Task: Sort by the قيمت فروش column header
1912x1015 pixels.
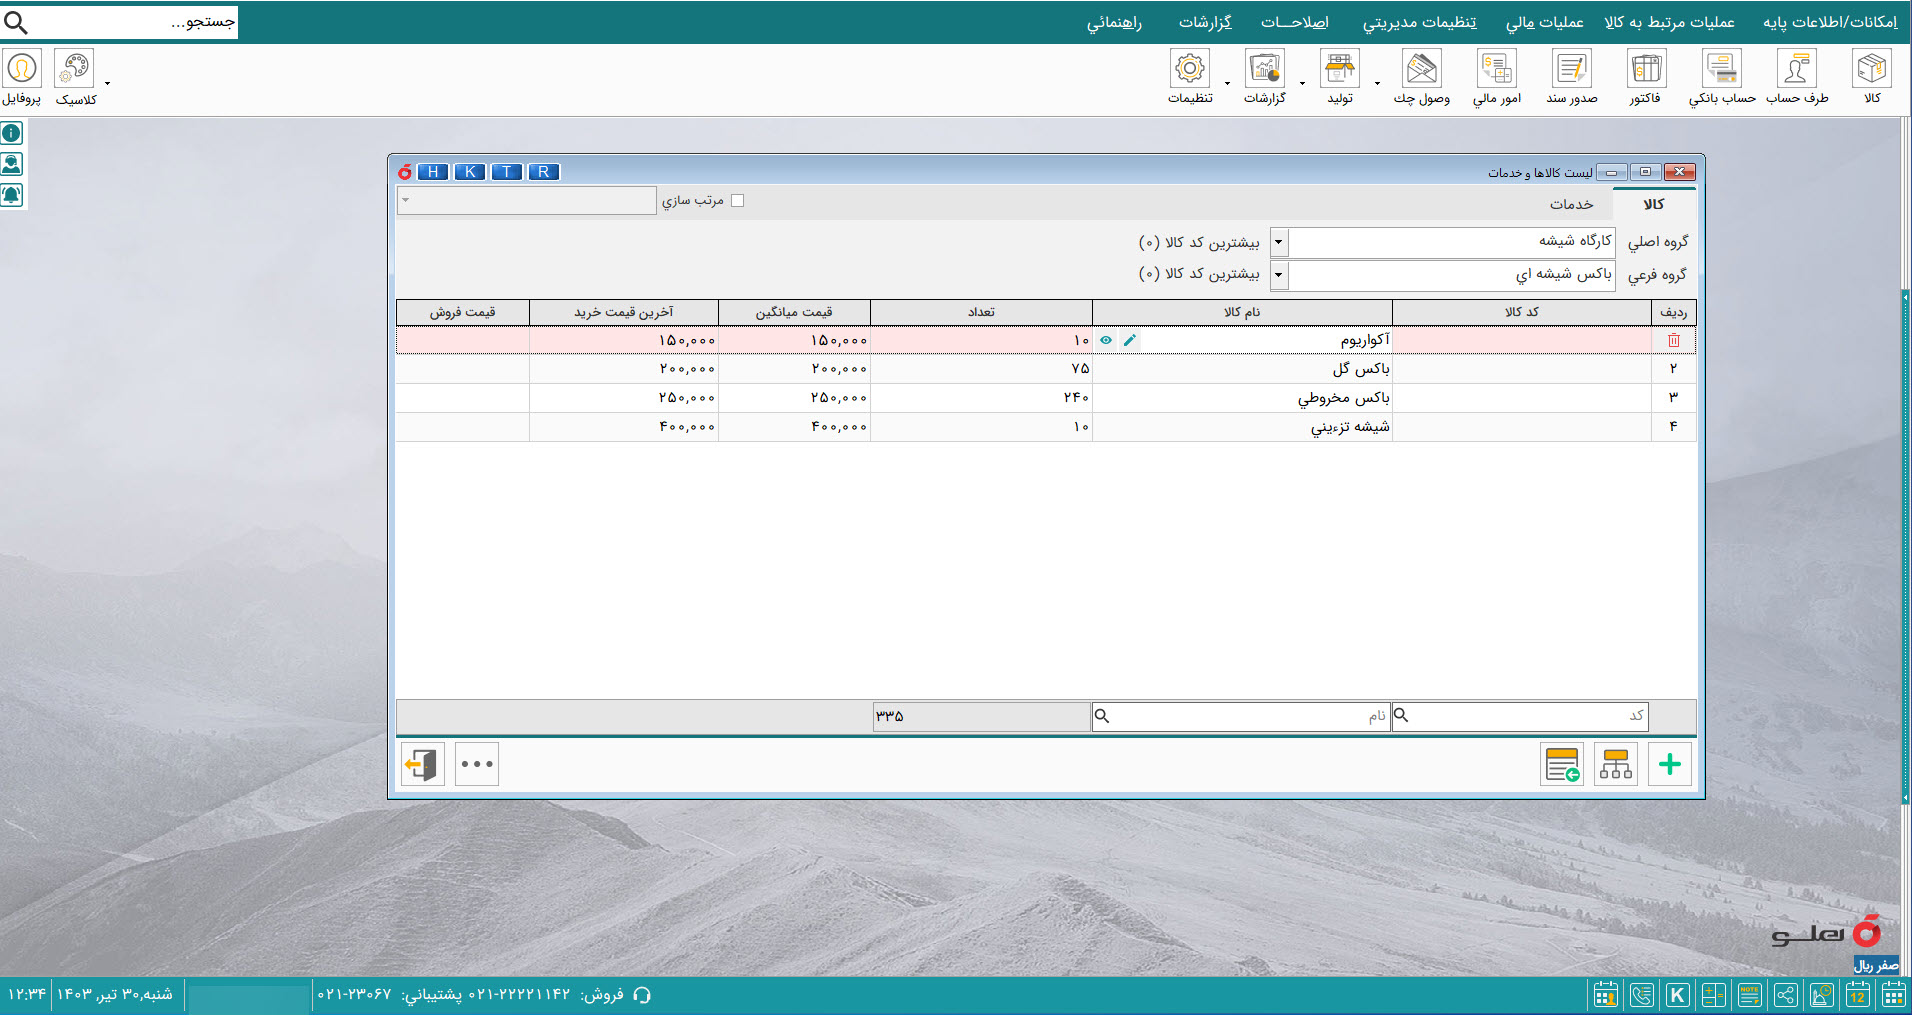Action: point(462,312)
